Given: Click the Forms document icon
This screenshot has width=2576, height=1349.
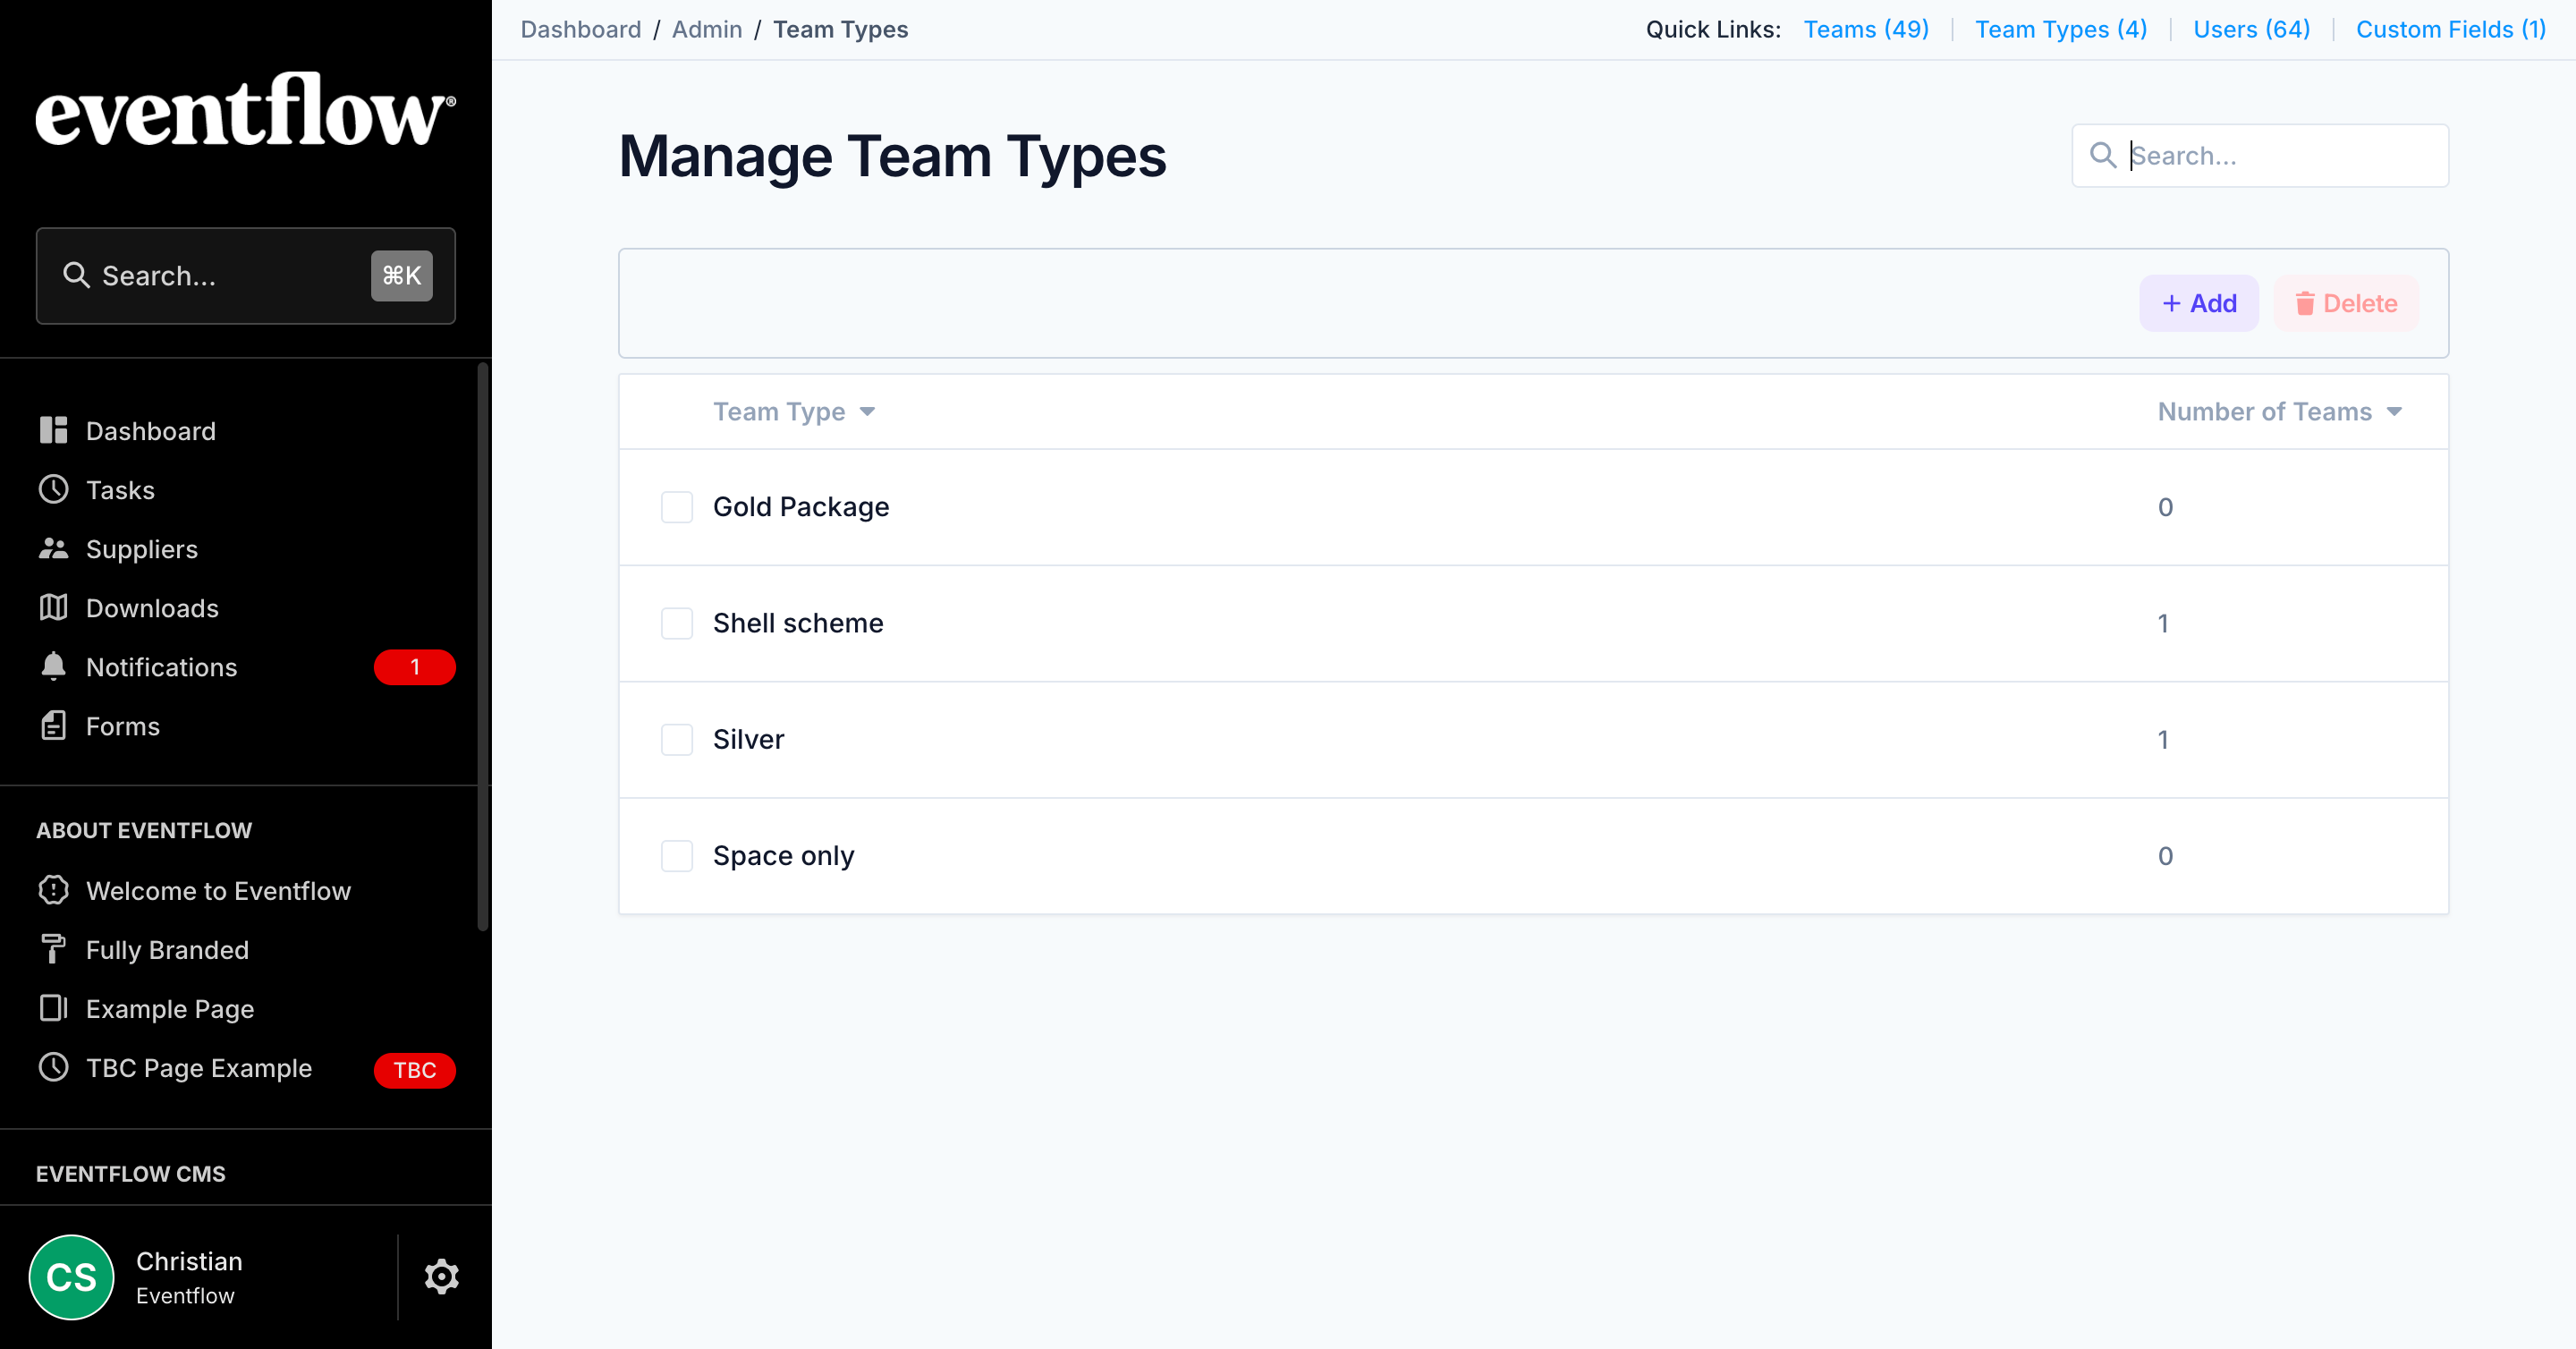Looking at the screenshot, I should [53, 726].
